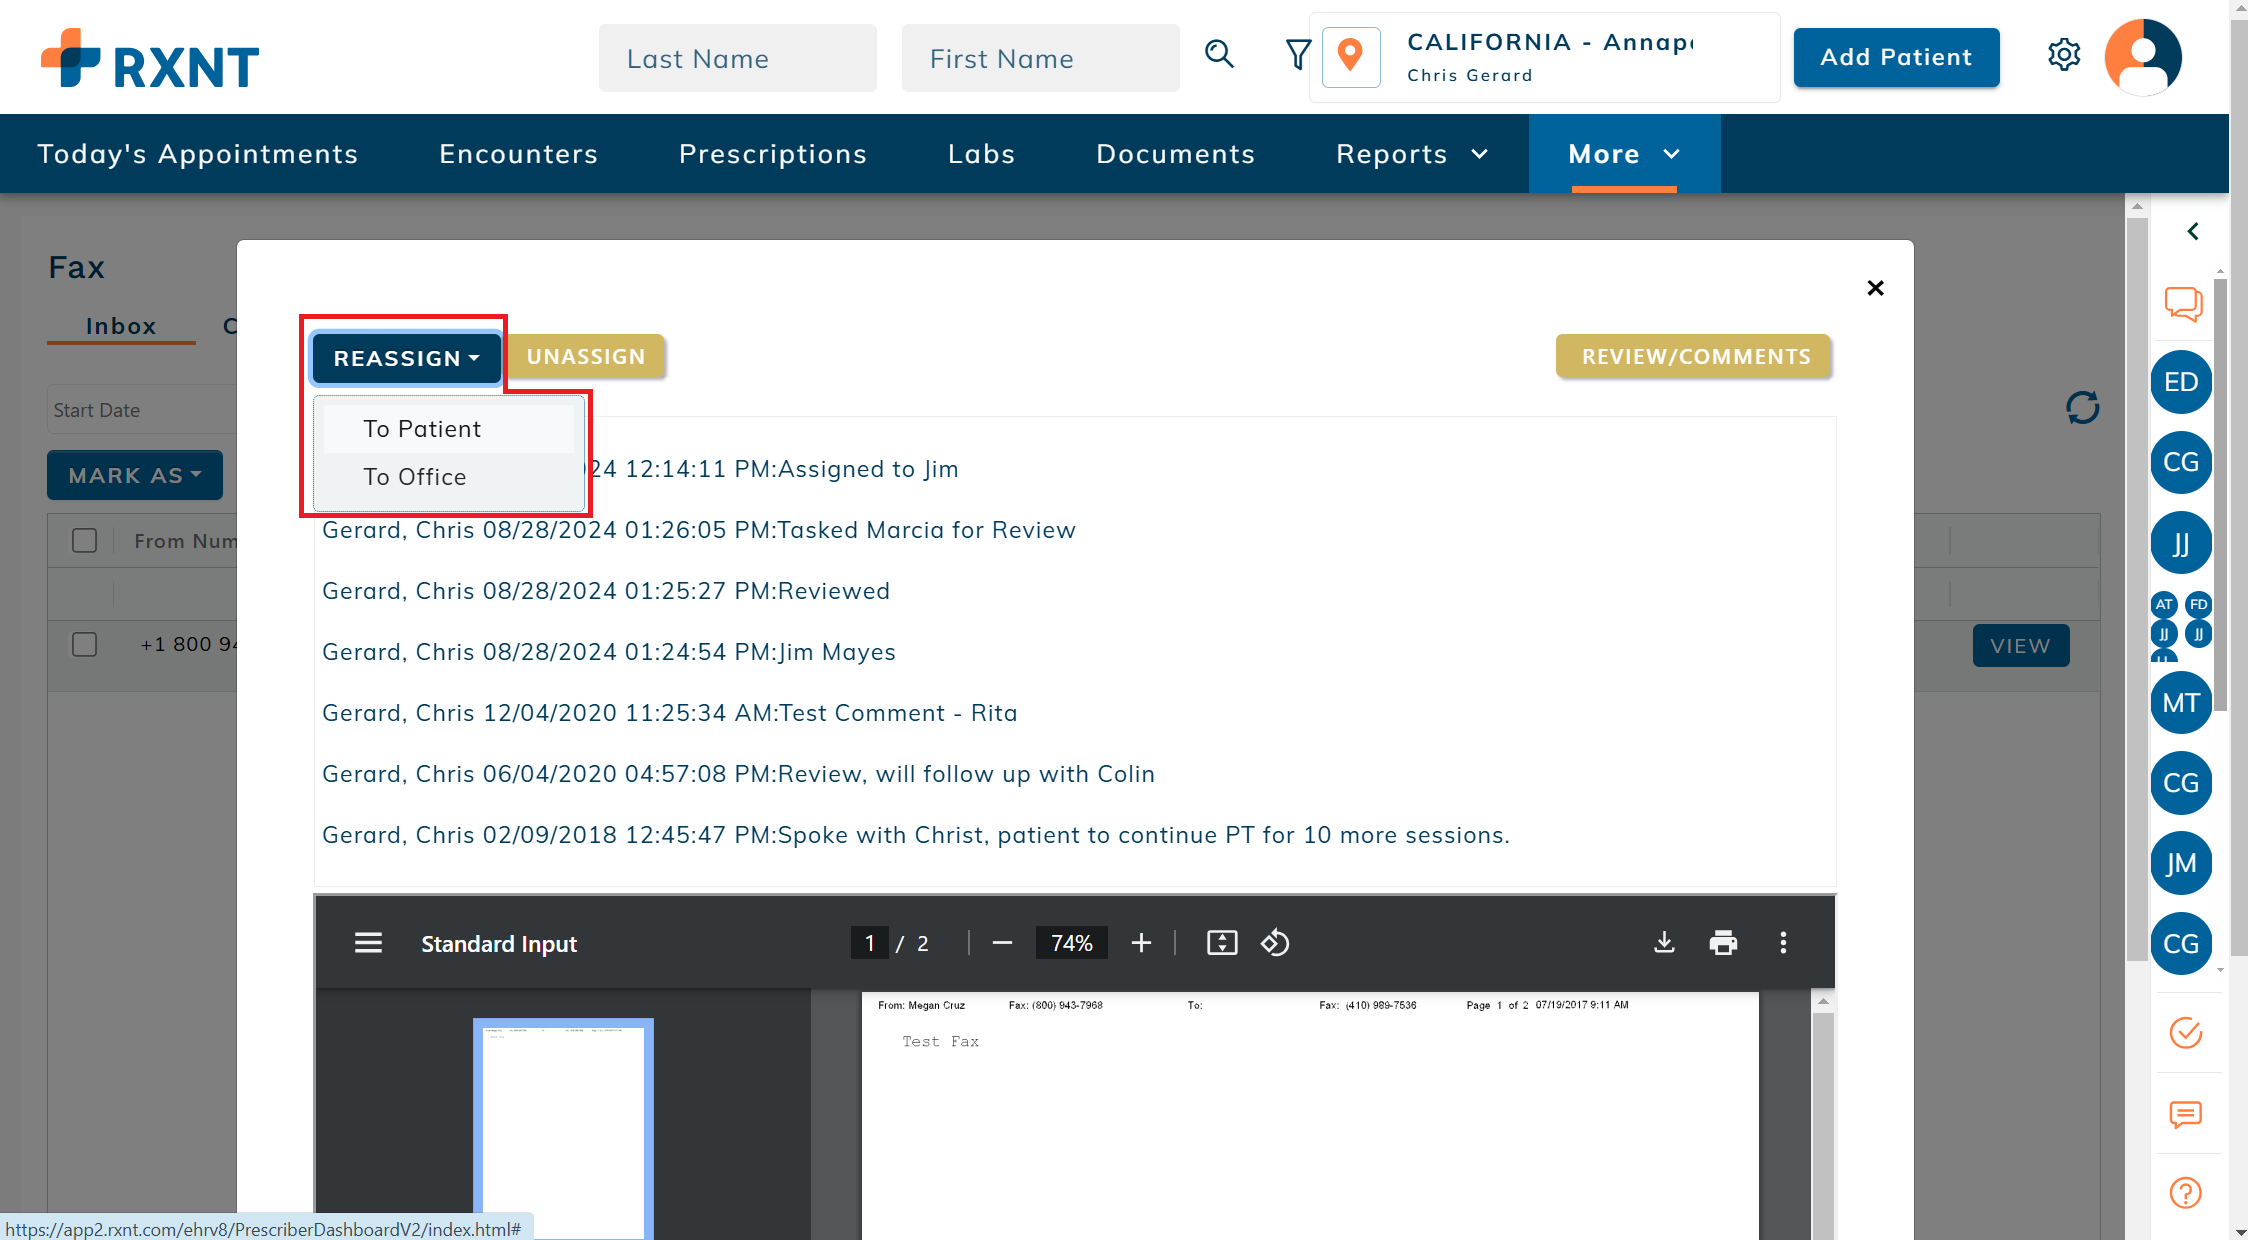The height and width of the screenshot is (1240, 2248).
Task: Open settings gear icon
Action: pos(2064,55)
